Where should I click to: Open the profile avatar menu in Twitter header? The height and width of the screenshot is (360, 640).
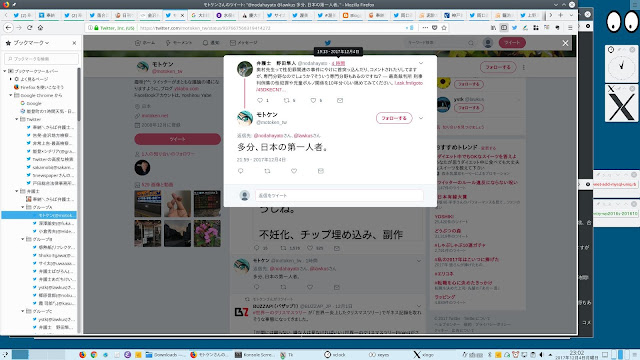click(x=488, y=42)
